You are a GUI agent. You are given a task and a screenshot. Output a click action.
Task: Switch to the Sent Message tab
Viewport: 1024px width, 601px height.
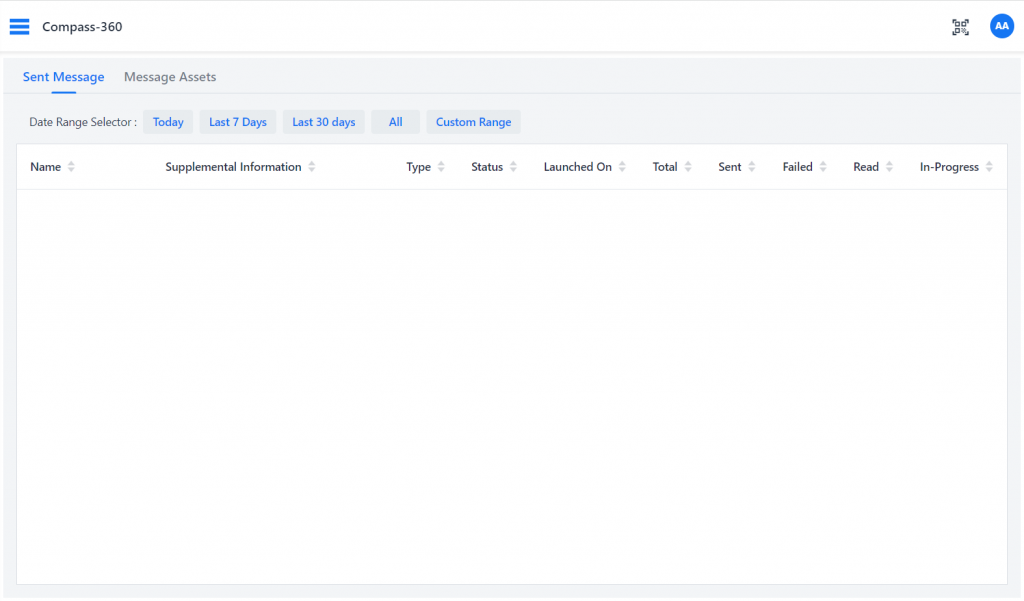(63, 77)
